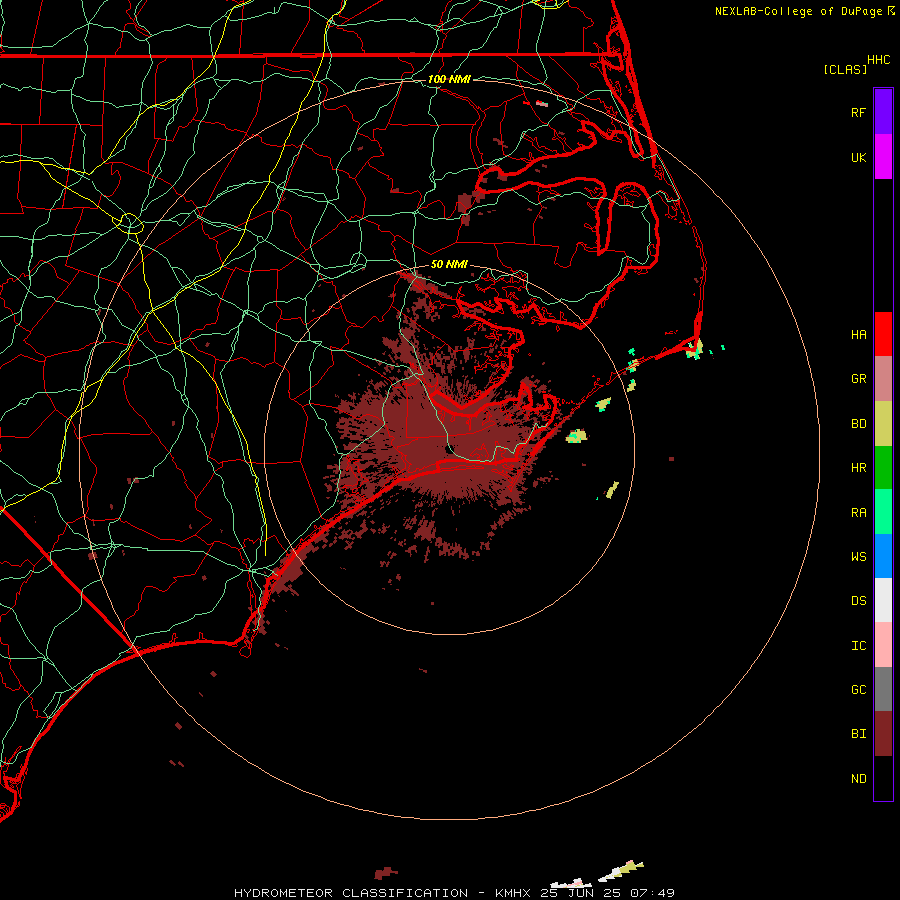Click the GC legend label
The image size is (900, 900).
(x=858, y=690)
